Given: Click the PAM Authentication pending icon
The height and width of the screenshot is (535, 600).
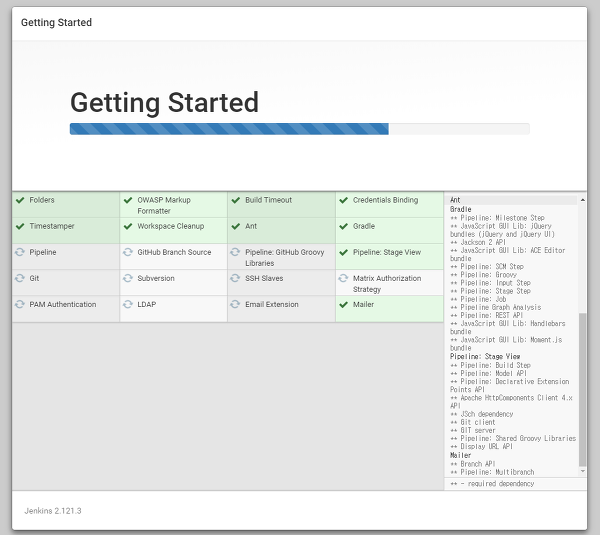Looking at the screenshot, I should point(20,304).
